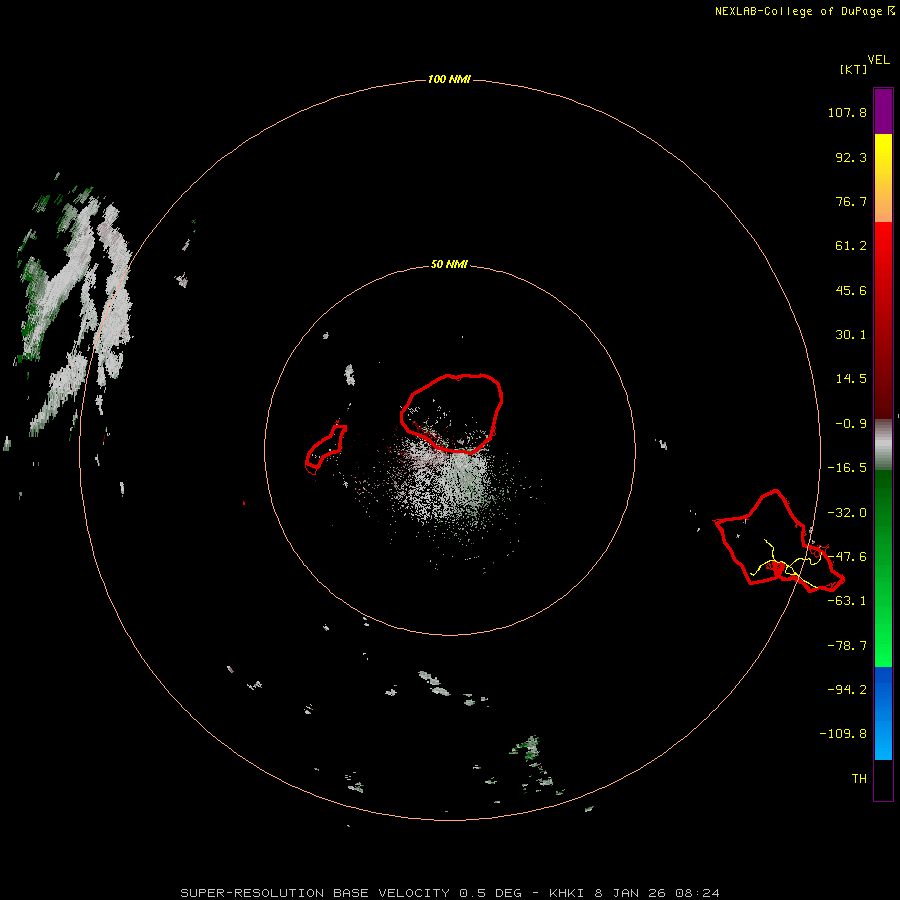
Task: Click the blue segment of the velocity color bar
Action: [883, 713]
